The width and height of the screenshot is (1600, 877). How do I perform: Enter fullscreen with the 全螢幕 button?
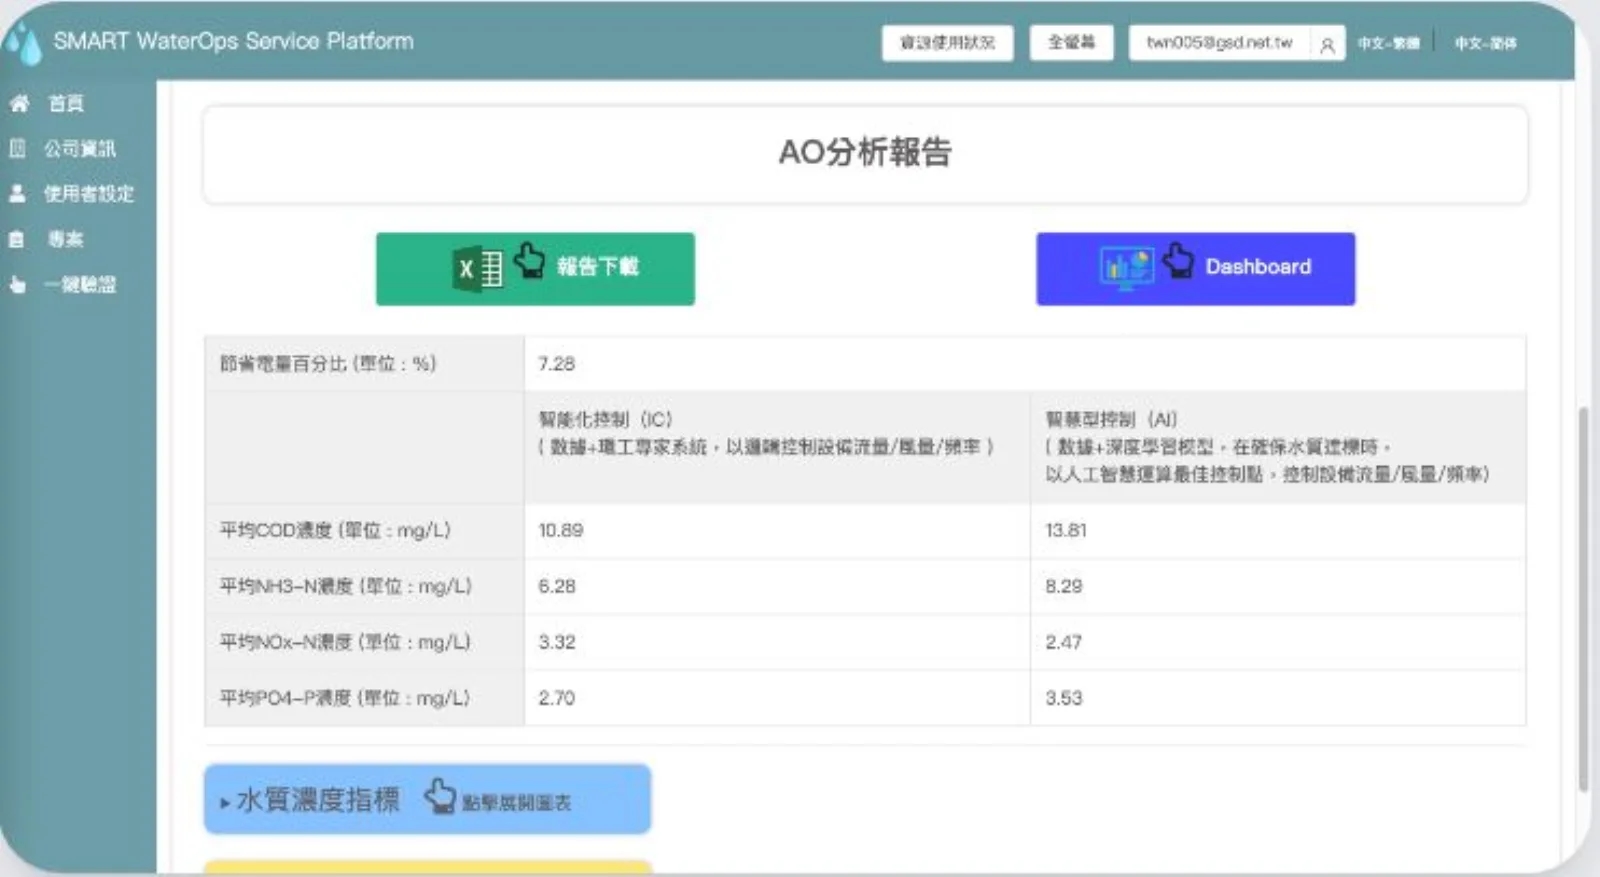[x=1071, y=42]
